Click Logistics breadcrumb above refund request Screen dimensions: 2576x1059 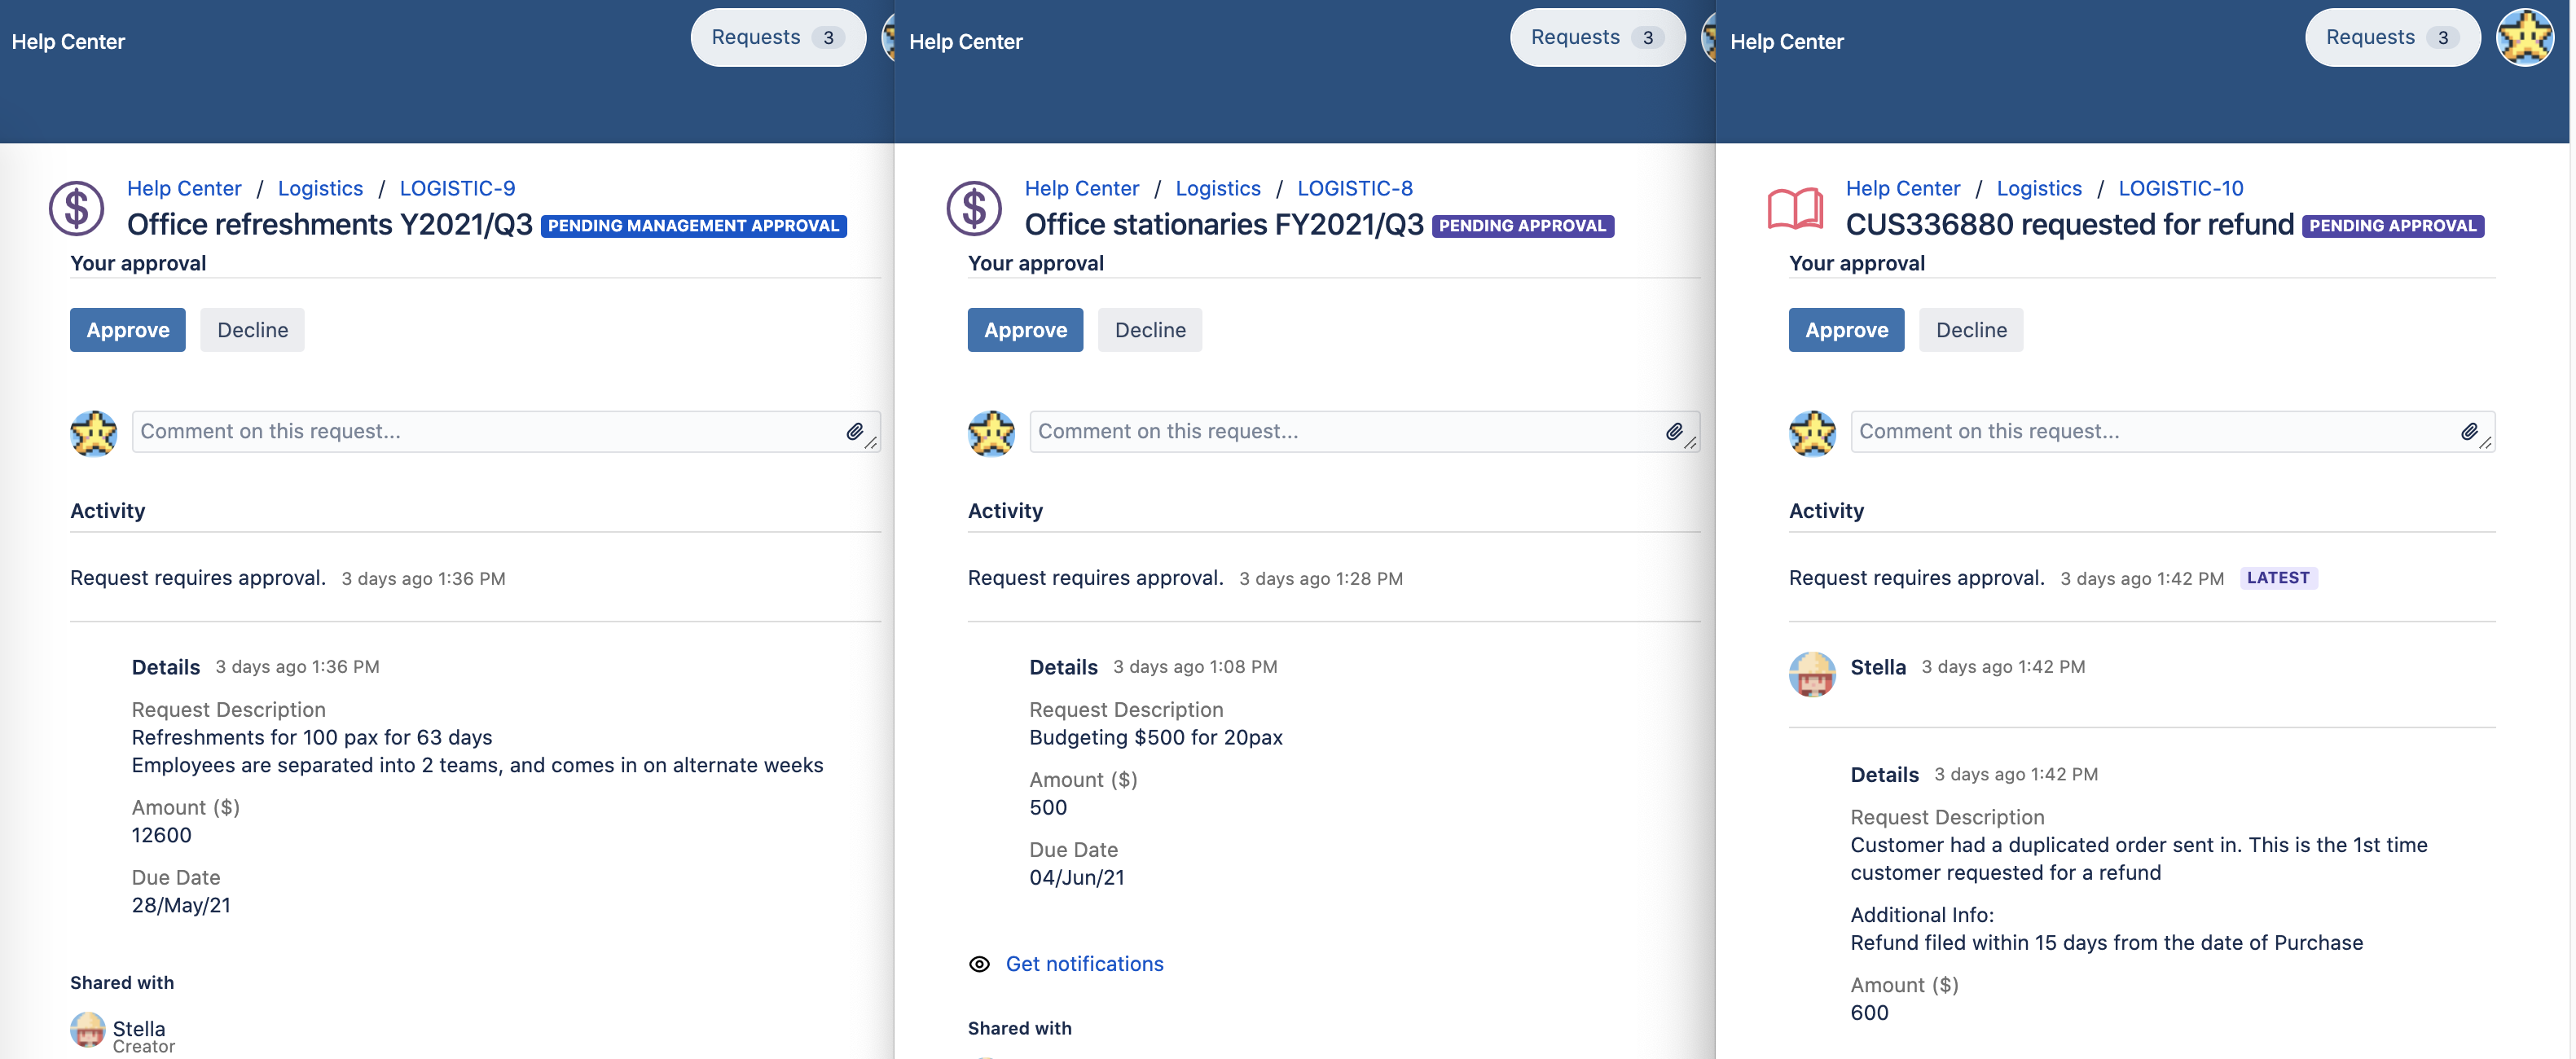(x=2038, y=188)
